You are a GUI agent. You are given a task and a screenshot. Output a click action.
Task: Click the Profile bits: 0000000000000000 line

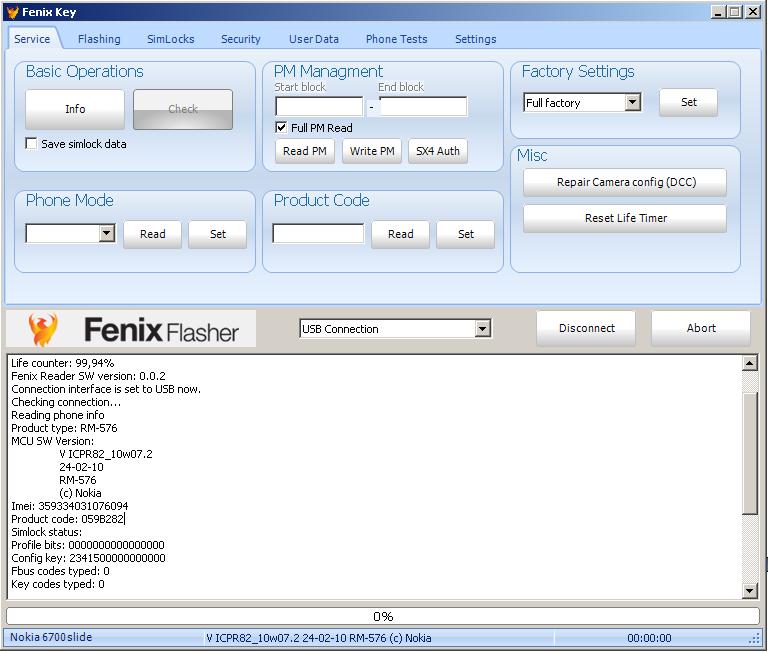[x=88, y=545]
